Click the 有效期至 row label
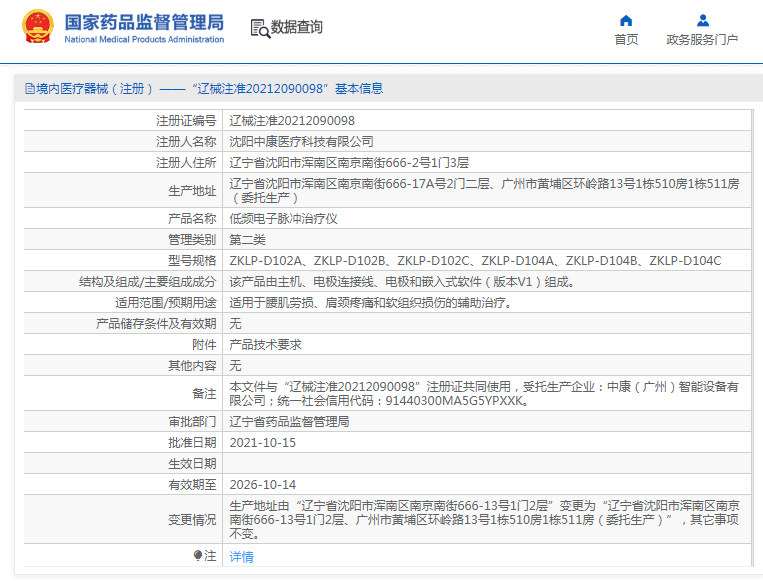Viewport: 763px width, 582px height. click(x=192, y=485)
